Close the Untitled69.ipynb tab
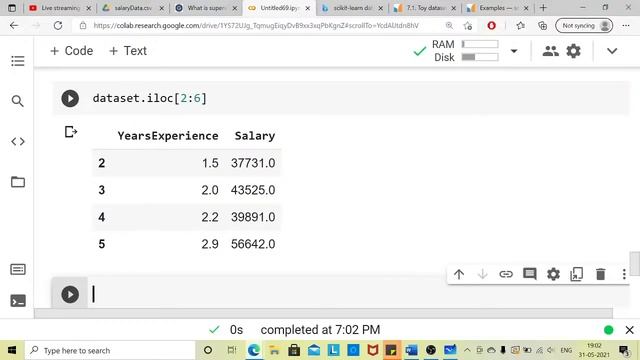 [x=307, y=8]
